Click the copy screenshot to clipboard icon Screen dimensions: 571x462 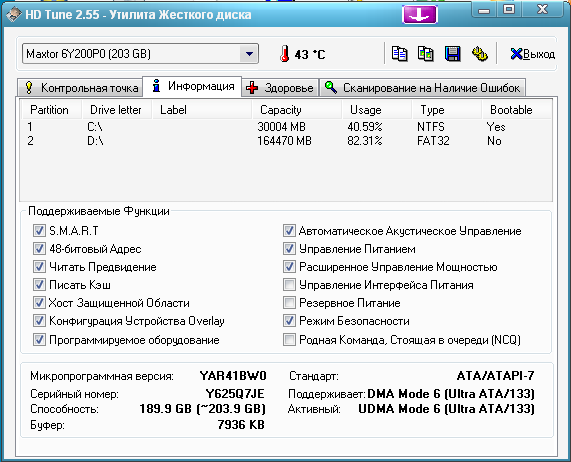click(426, 54)
